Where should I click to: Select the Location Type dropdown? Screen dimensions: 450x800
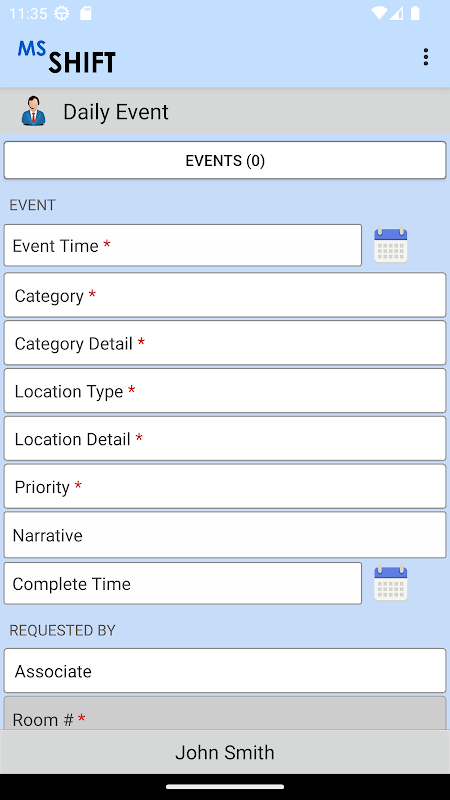(225, 391)
